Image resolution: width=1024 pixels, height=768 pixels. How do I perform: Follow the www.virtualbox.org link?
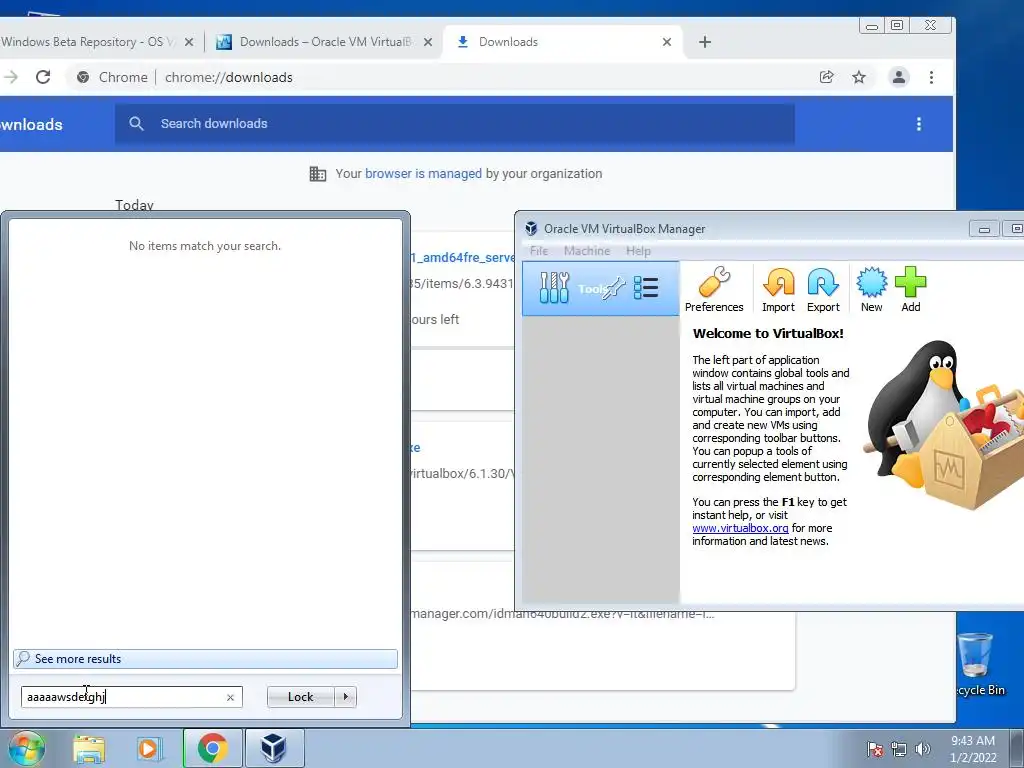(740, 528)
